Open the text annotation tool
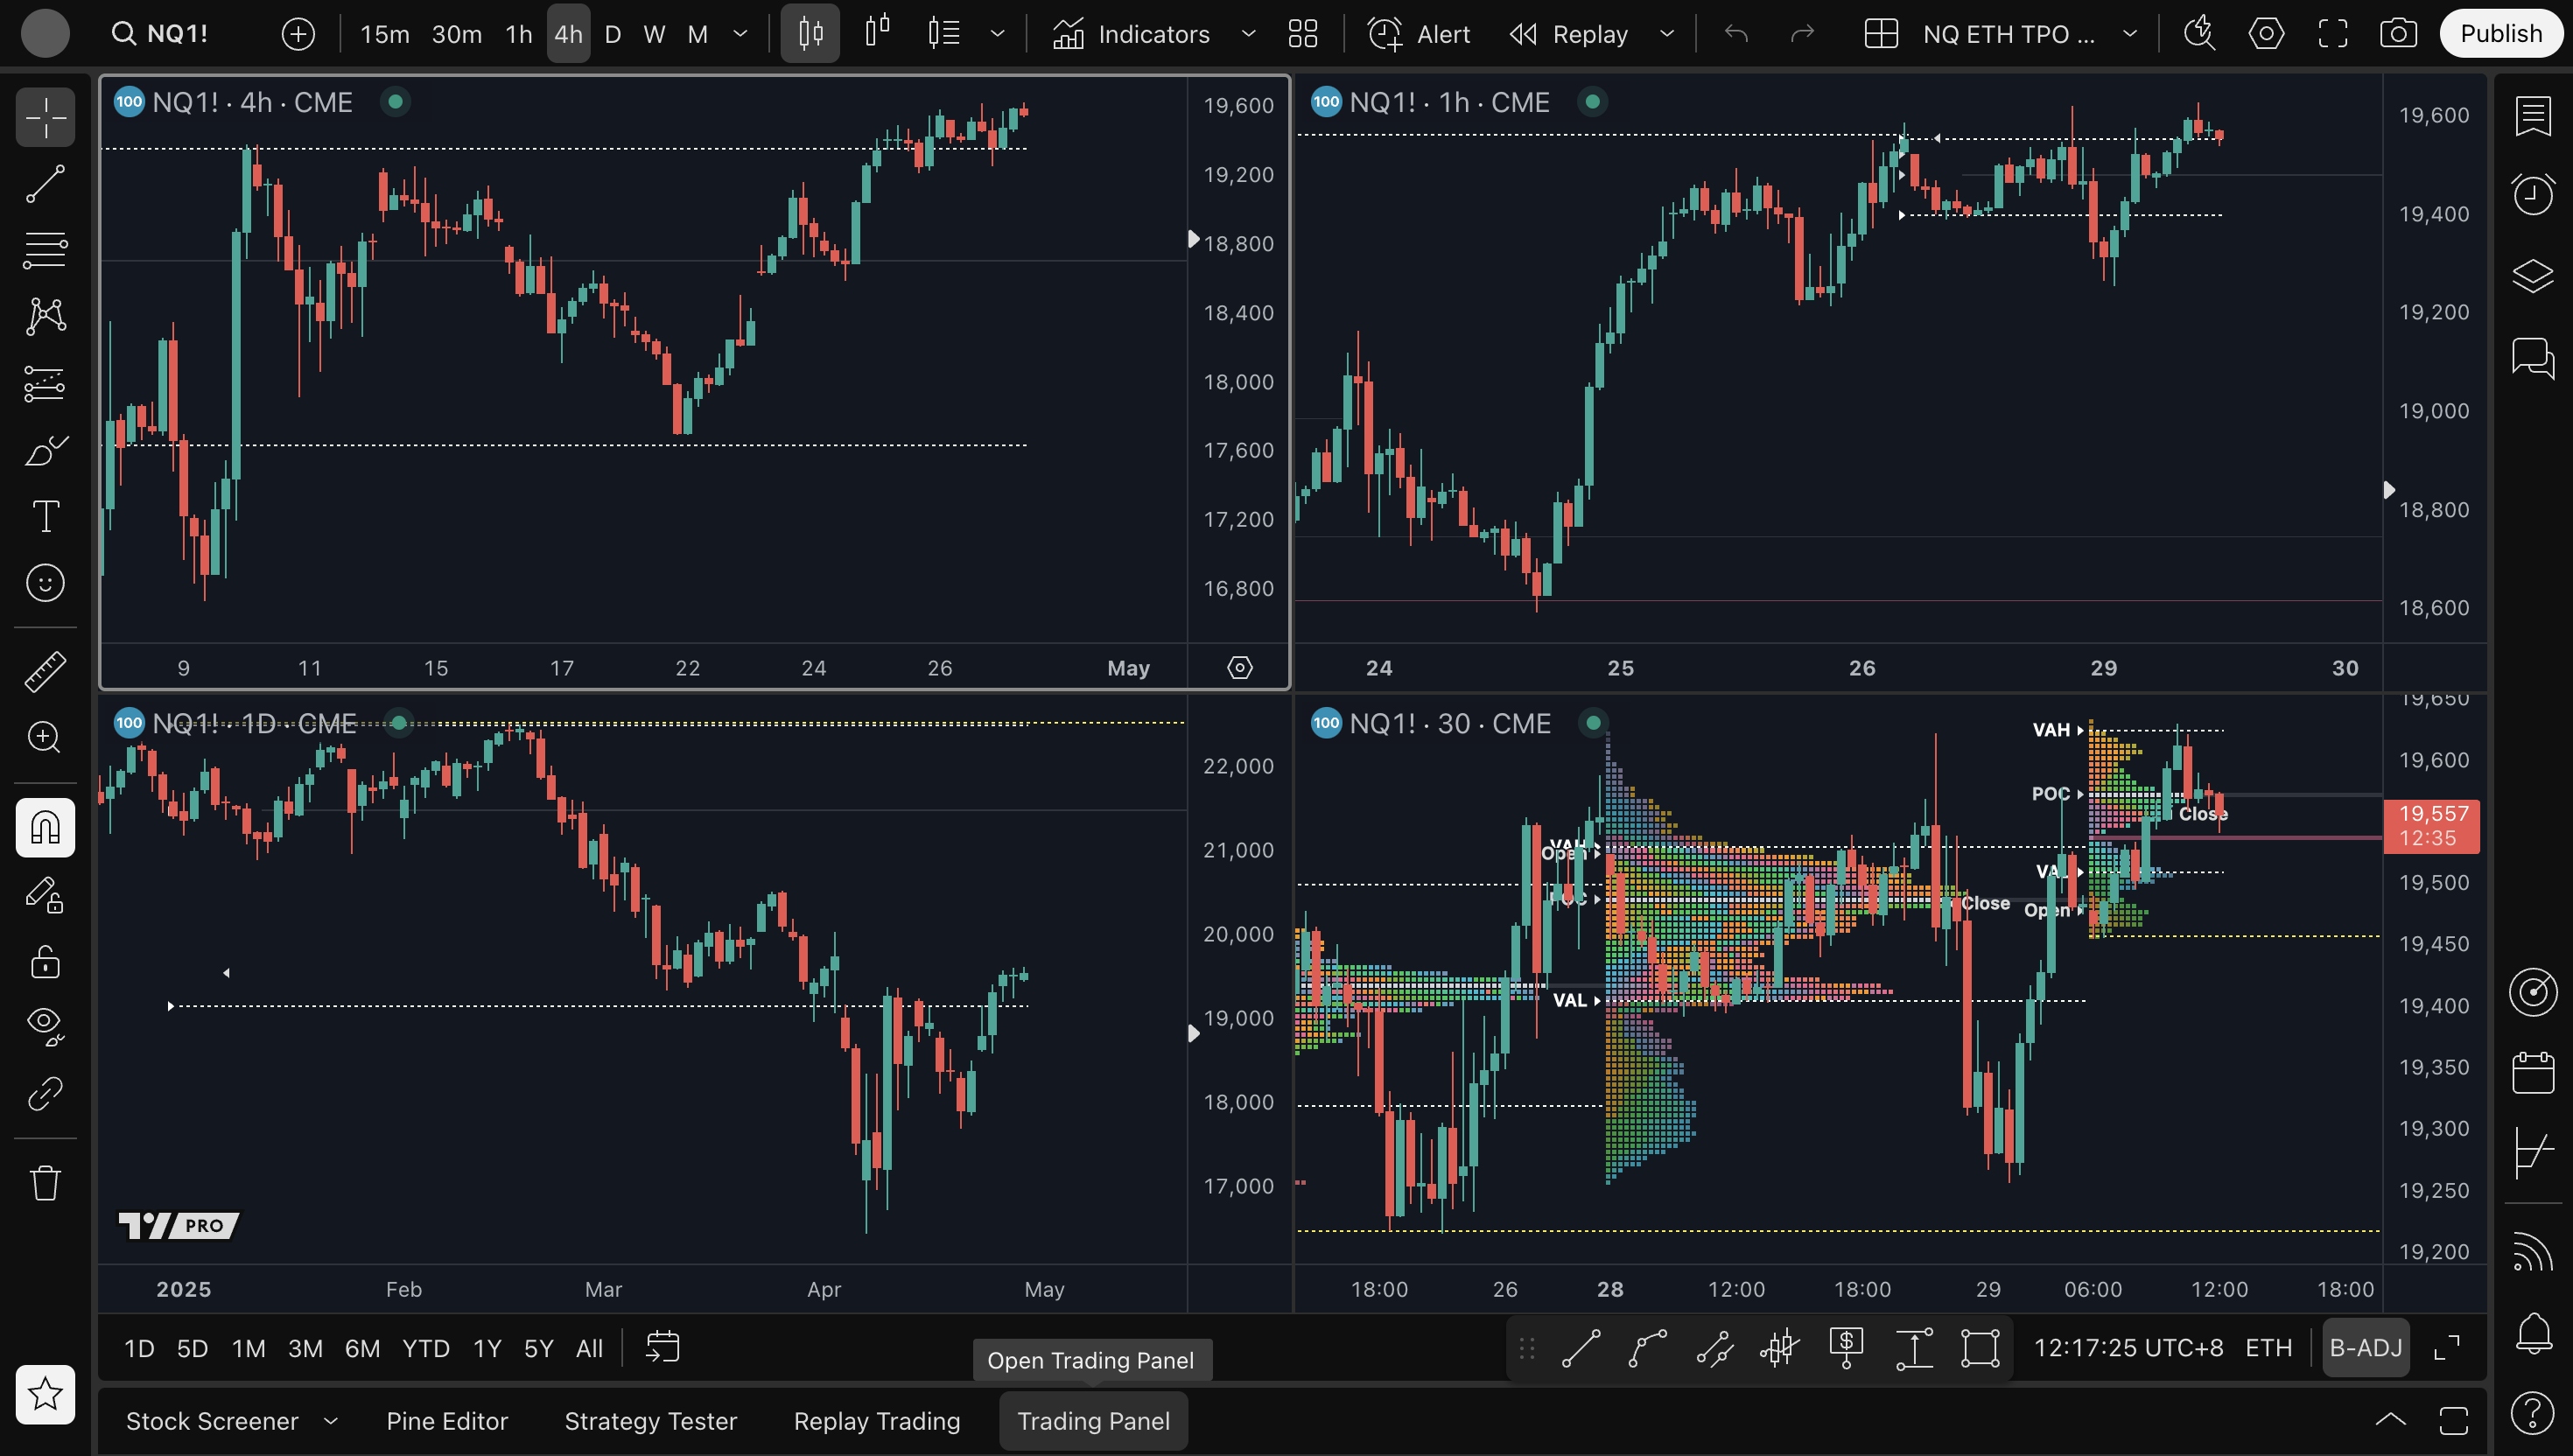The image size is (2573, 1456). (x=45, y=516)
